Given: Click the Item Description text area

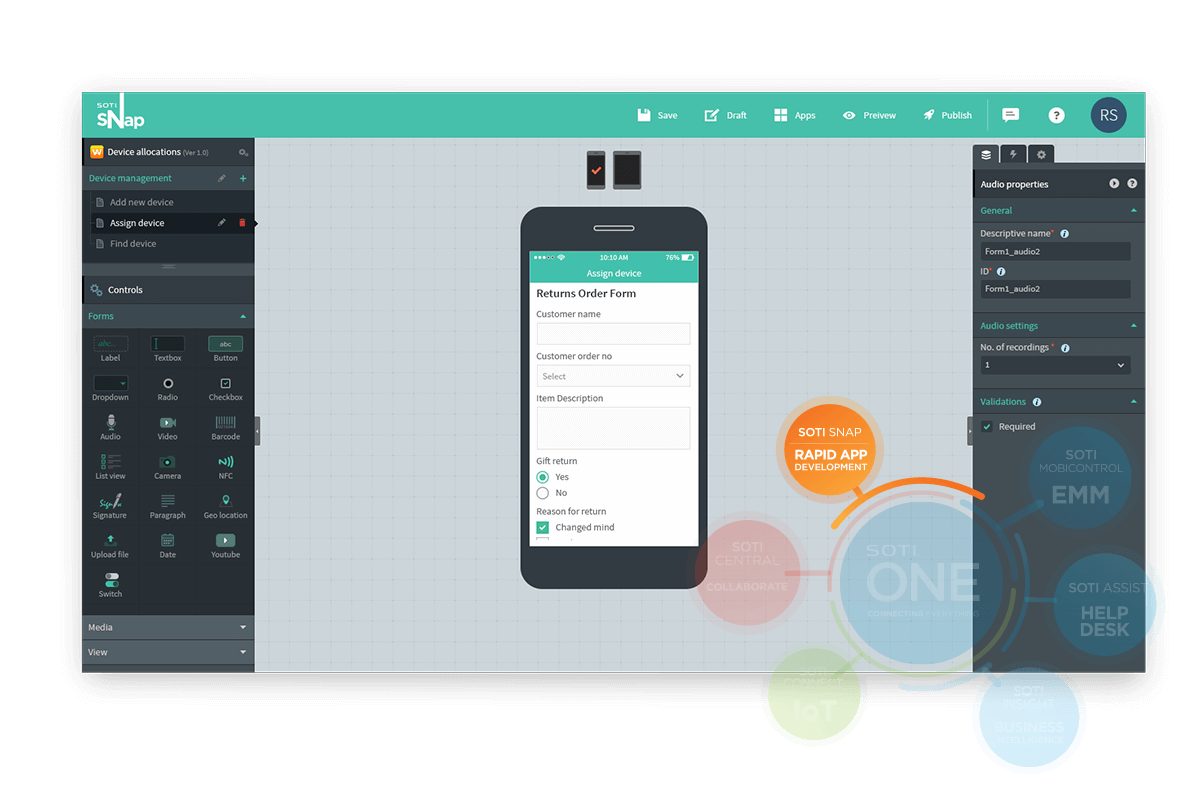Looking at the screenshot, I should pyautogui.click(x=613, y=428).
